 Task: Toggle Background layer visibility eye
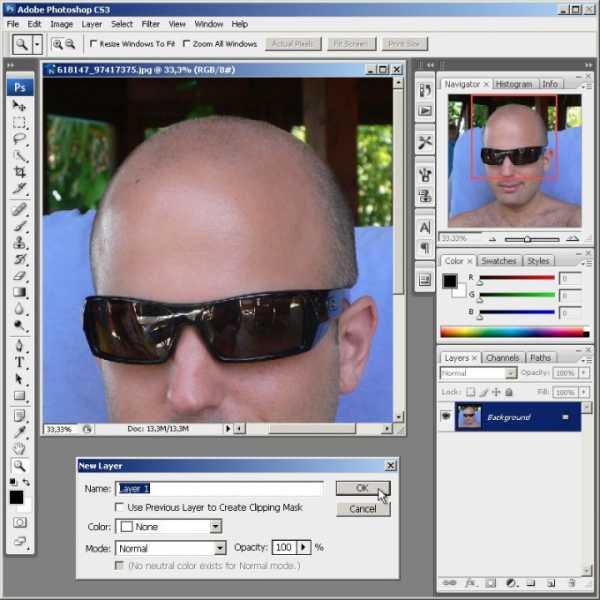tap(446, 416)
